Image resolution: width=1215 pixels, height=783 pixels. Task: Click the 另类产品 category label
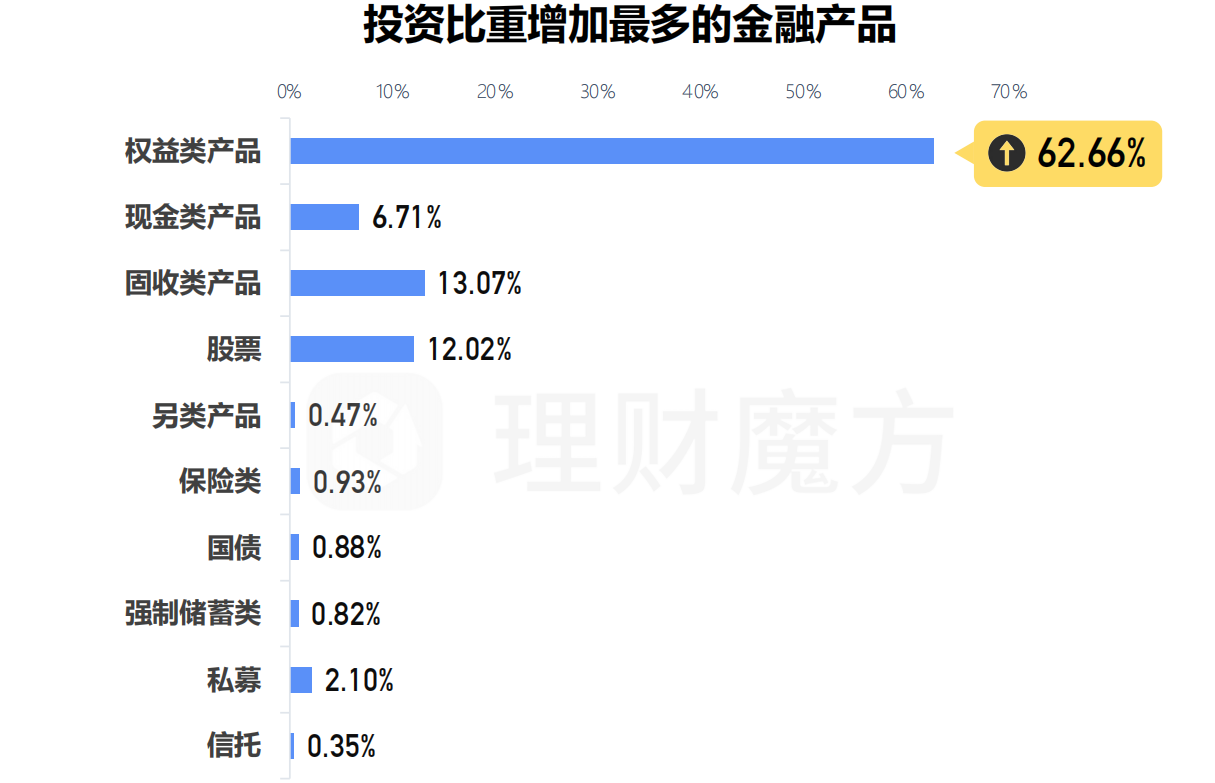click(206, 416)
